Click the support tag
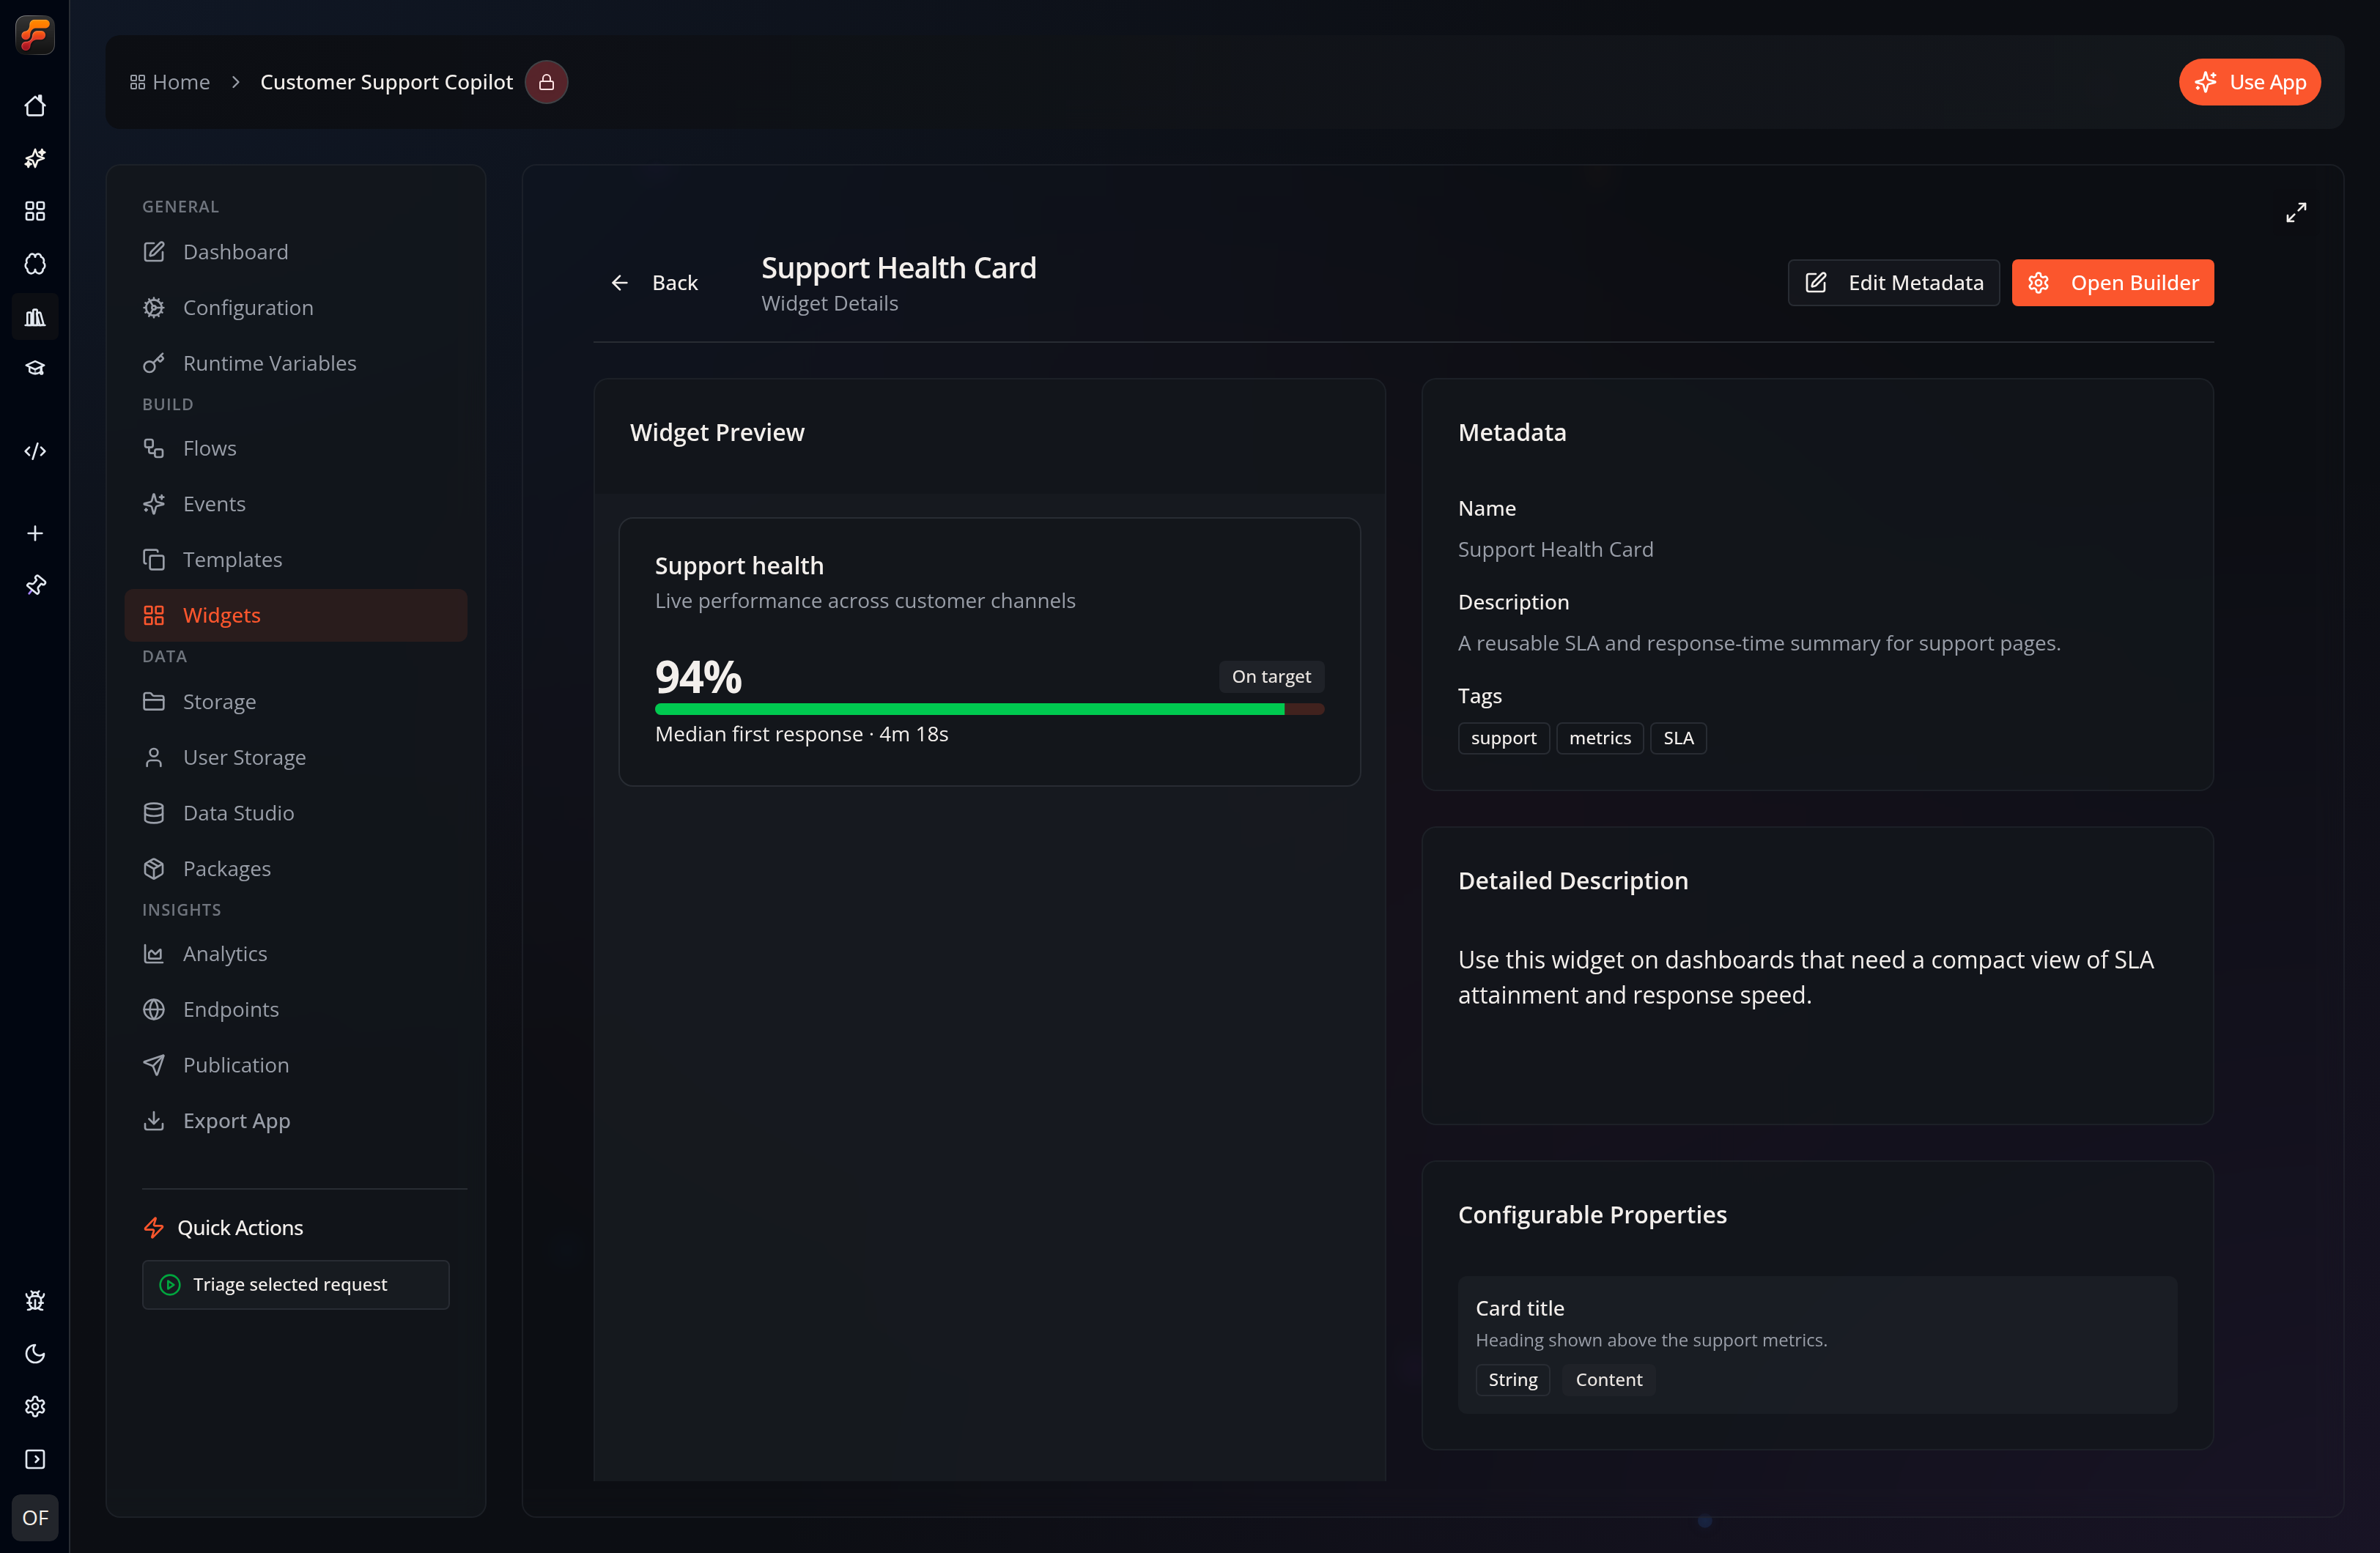Screen dimensions: 2380x1553 pos(1503,738)
